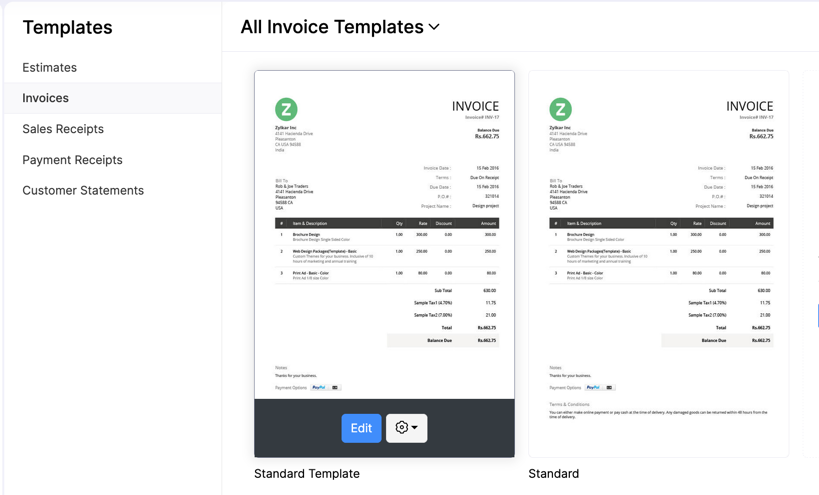This screenshot has height=495, width=819.
Task: Click the card icon beside PayPal in Standard preview
Action: [609, 387]
